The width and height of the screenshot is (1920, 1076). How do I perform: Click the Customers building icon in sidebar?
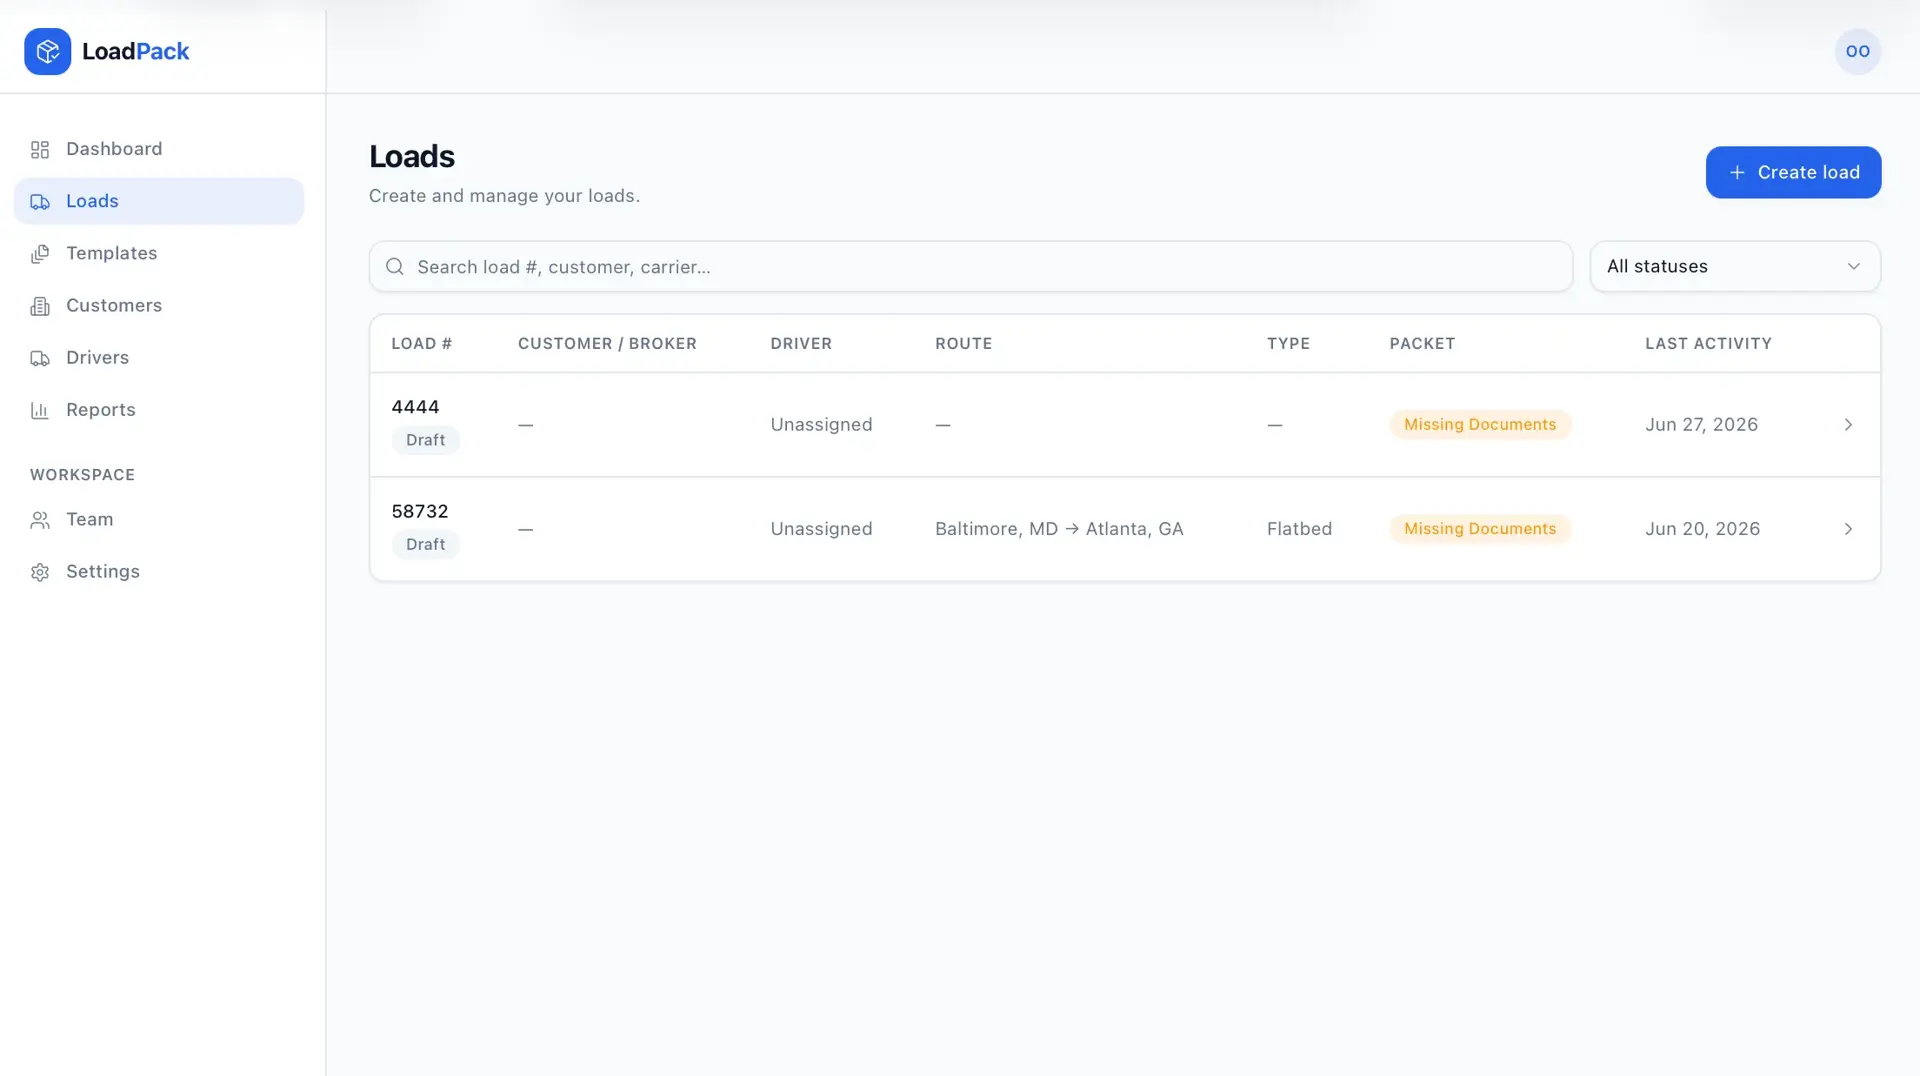coord(40,306)
